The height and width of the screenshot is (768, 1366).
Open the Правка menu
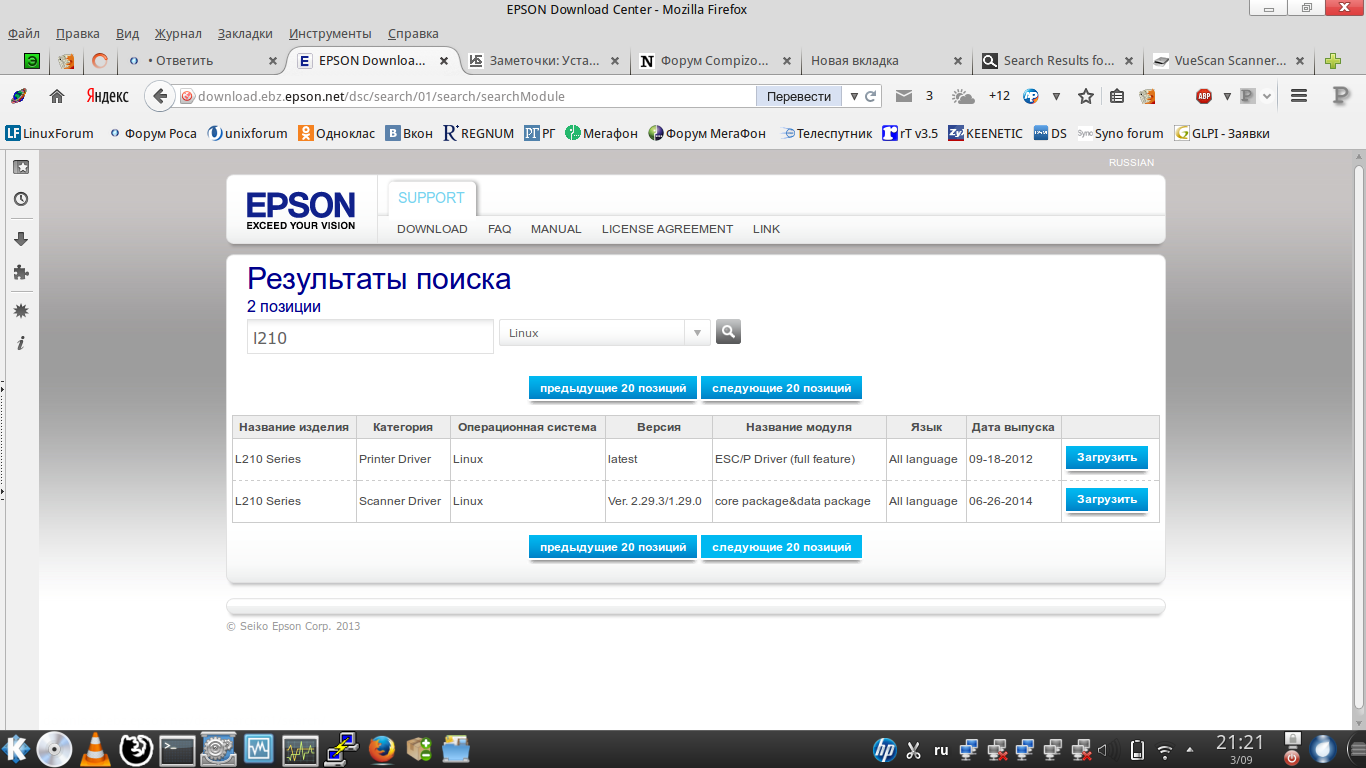click(78, 34)
